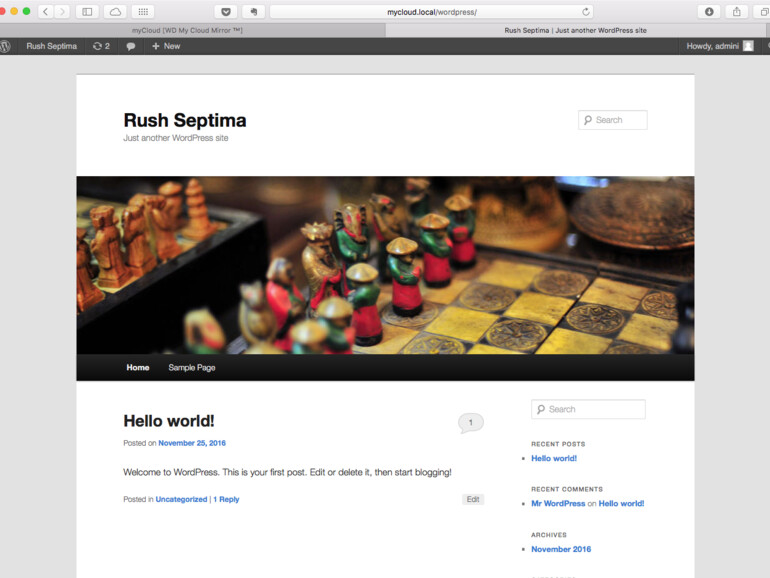Screen dimensions: 770x578
Task: Open the Downloads arrow icon
Action: pos(709,11)
